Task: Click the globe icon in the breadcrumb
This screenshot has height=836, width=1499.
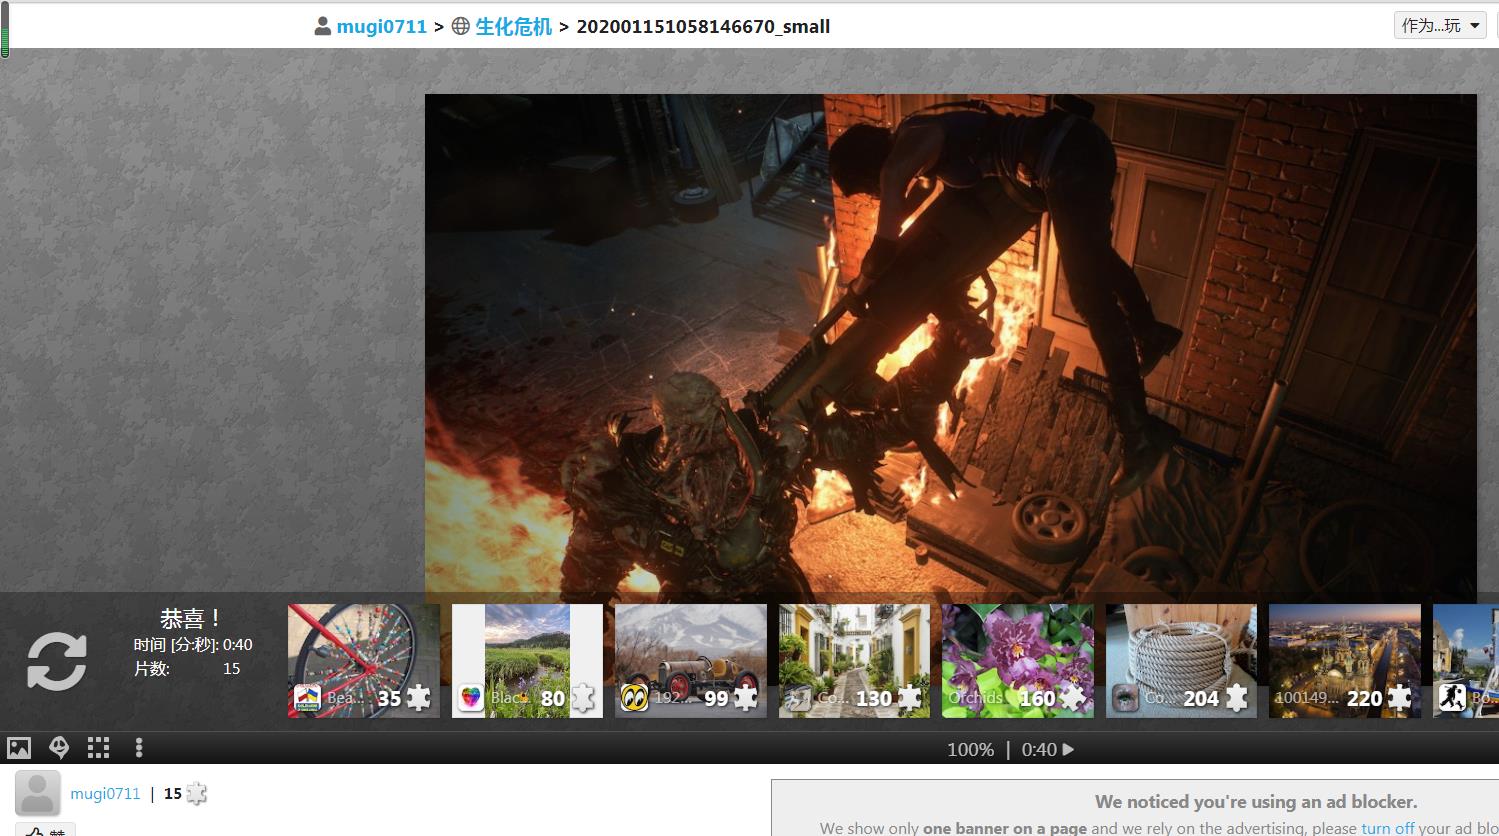Action: pyautogui.click(x=461, y=27)
